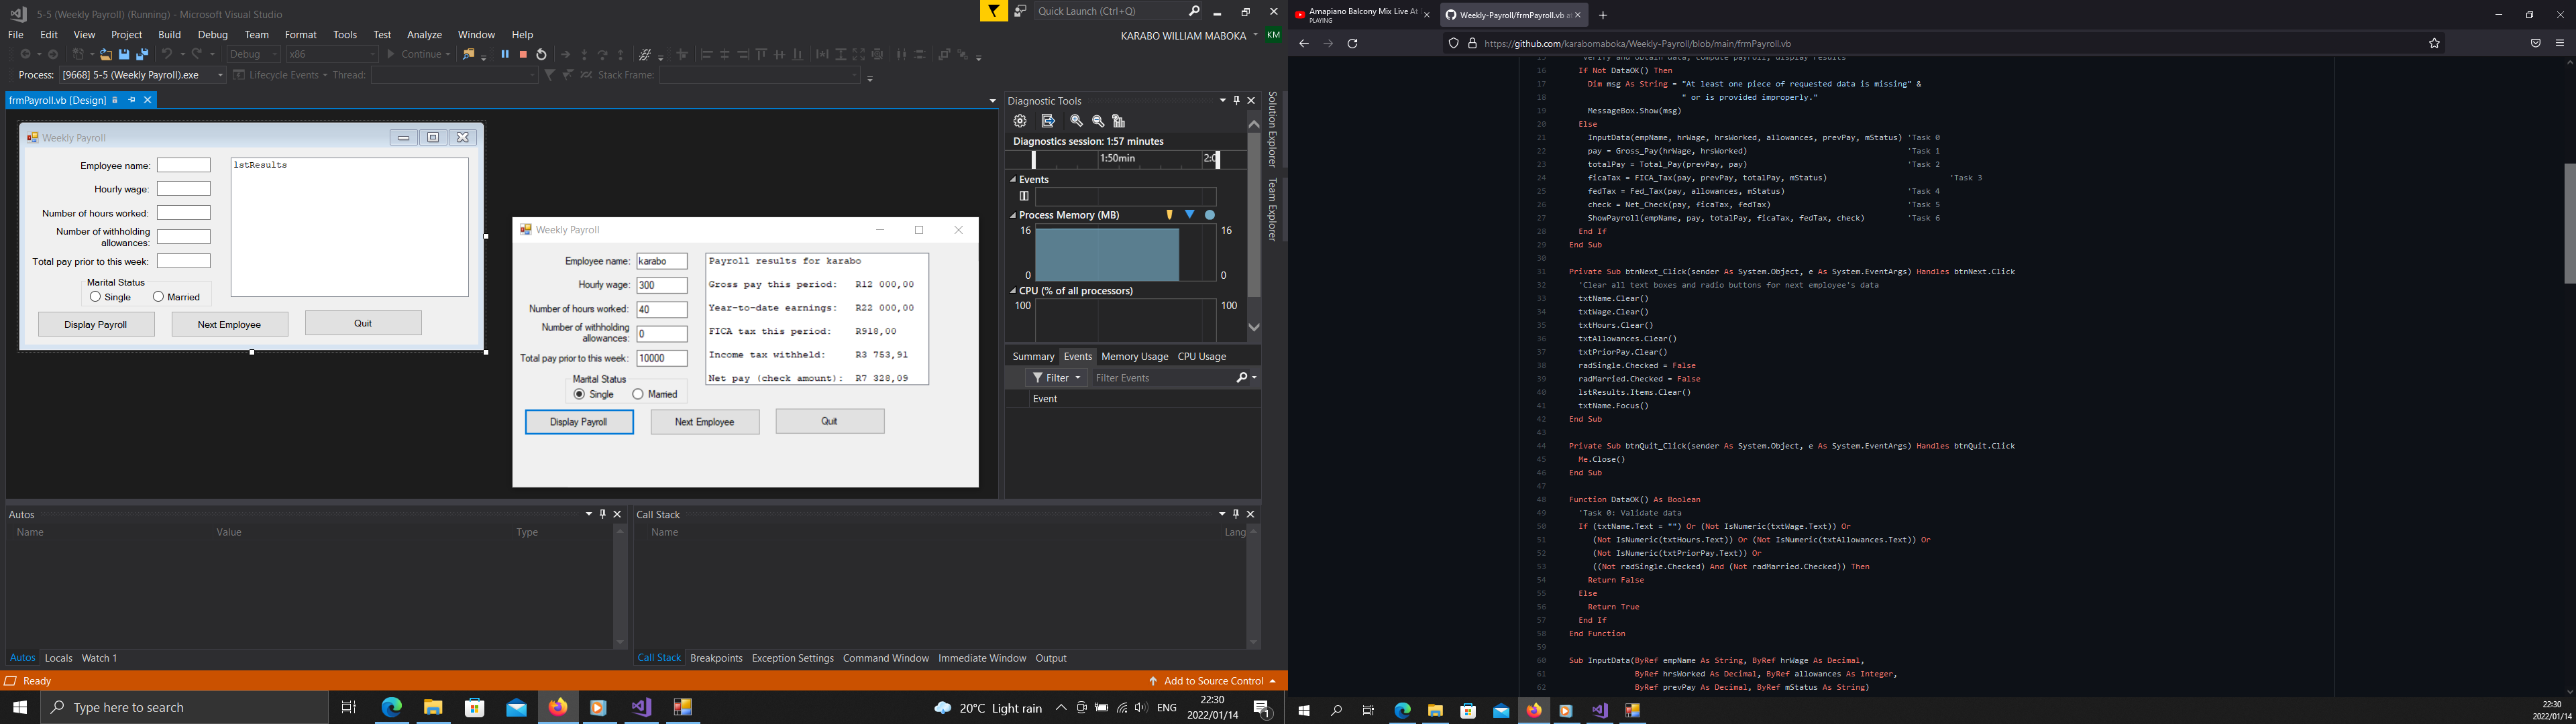
Task: Click the GitHub page vertical scrollbar thumb
Action: tap(2569, 223)
